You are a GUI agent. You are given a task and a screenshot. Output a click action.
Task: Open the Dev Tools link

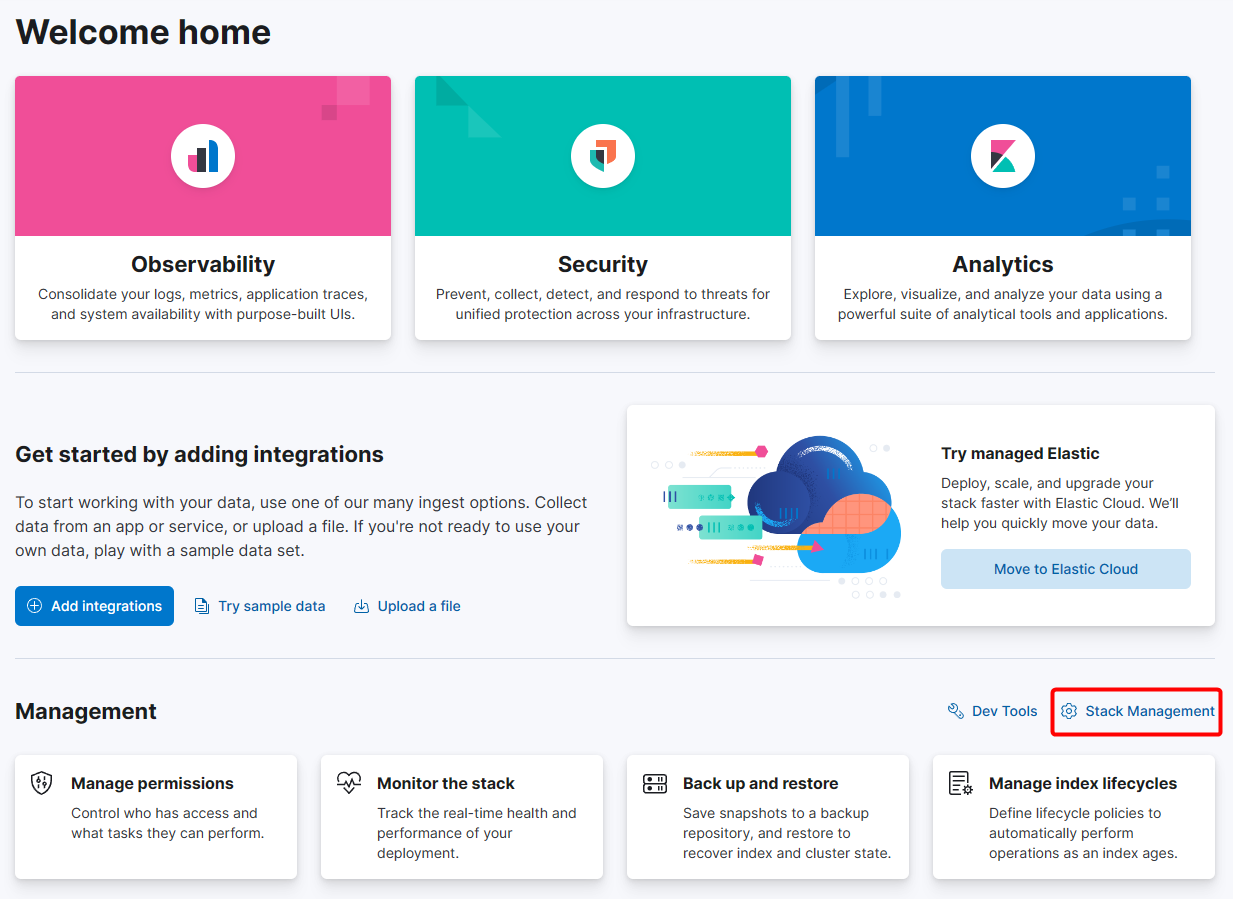click(x=1004, y=711)
